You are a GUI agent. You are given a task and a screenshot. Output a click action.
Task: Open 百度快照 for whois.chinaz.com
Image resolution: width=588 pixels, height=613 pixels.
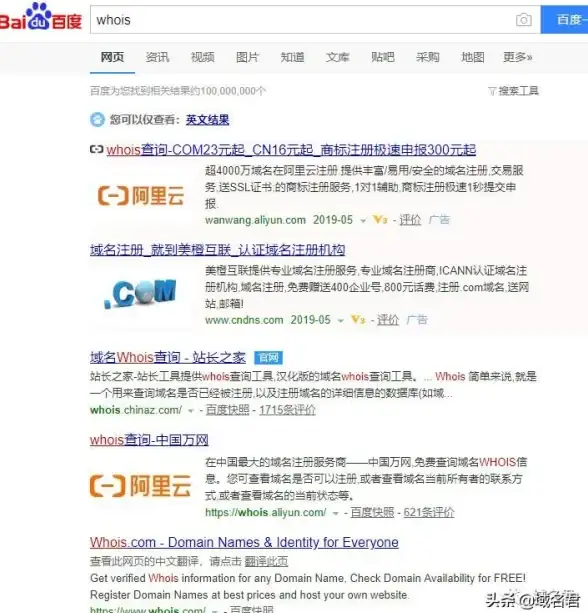228,410
